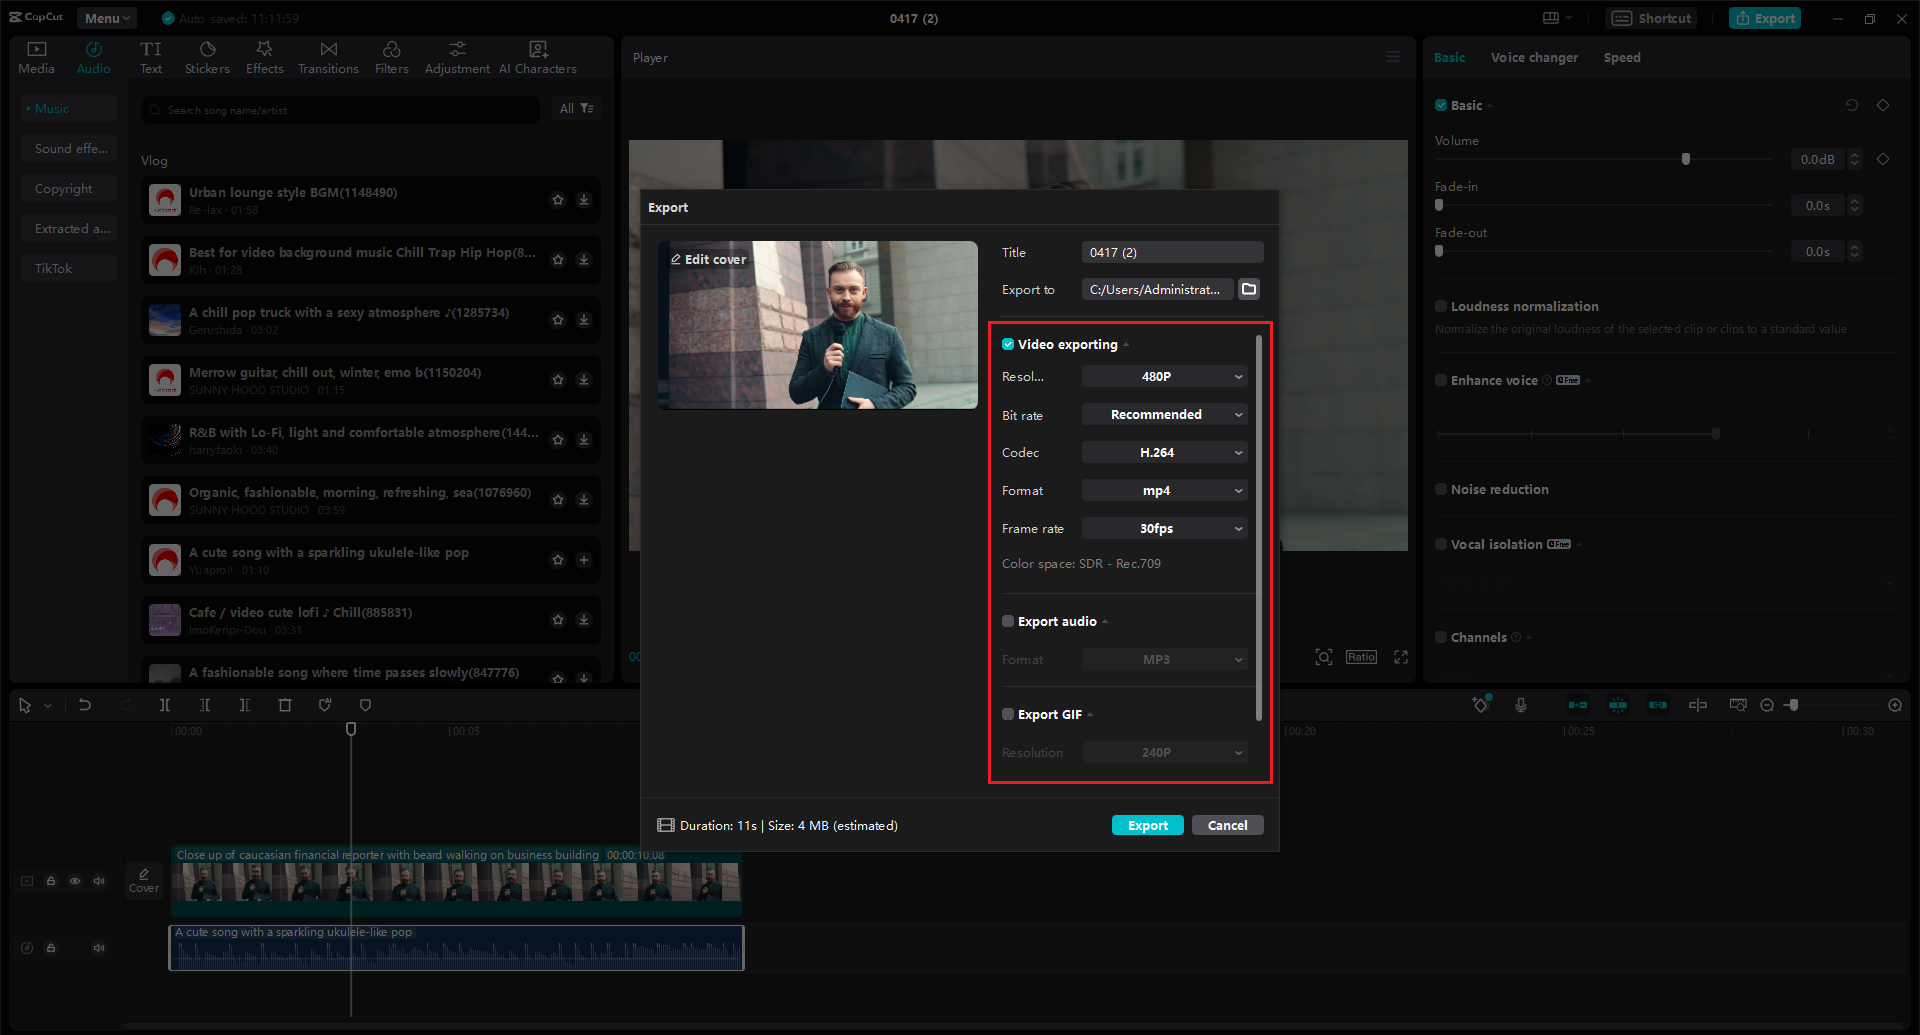Select the Sound effects category

click(x=70, y=148)
